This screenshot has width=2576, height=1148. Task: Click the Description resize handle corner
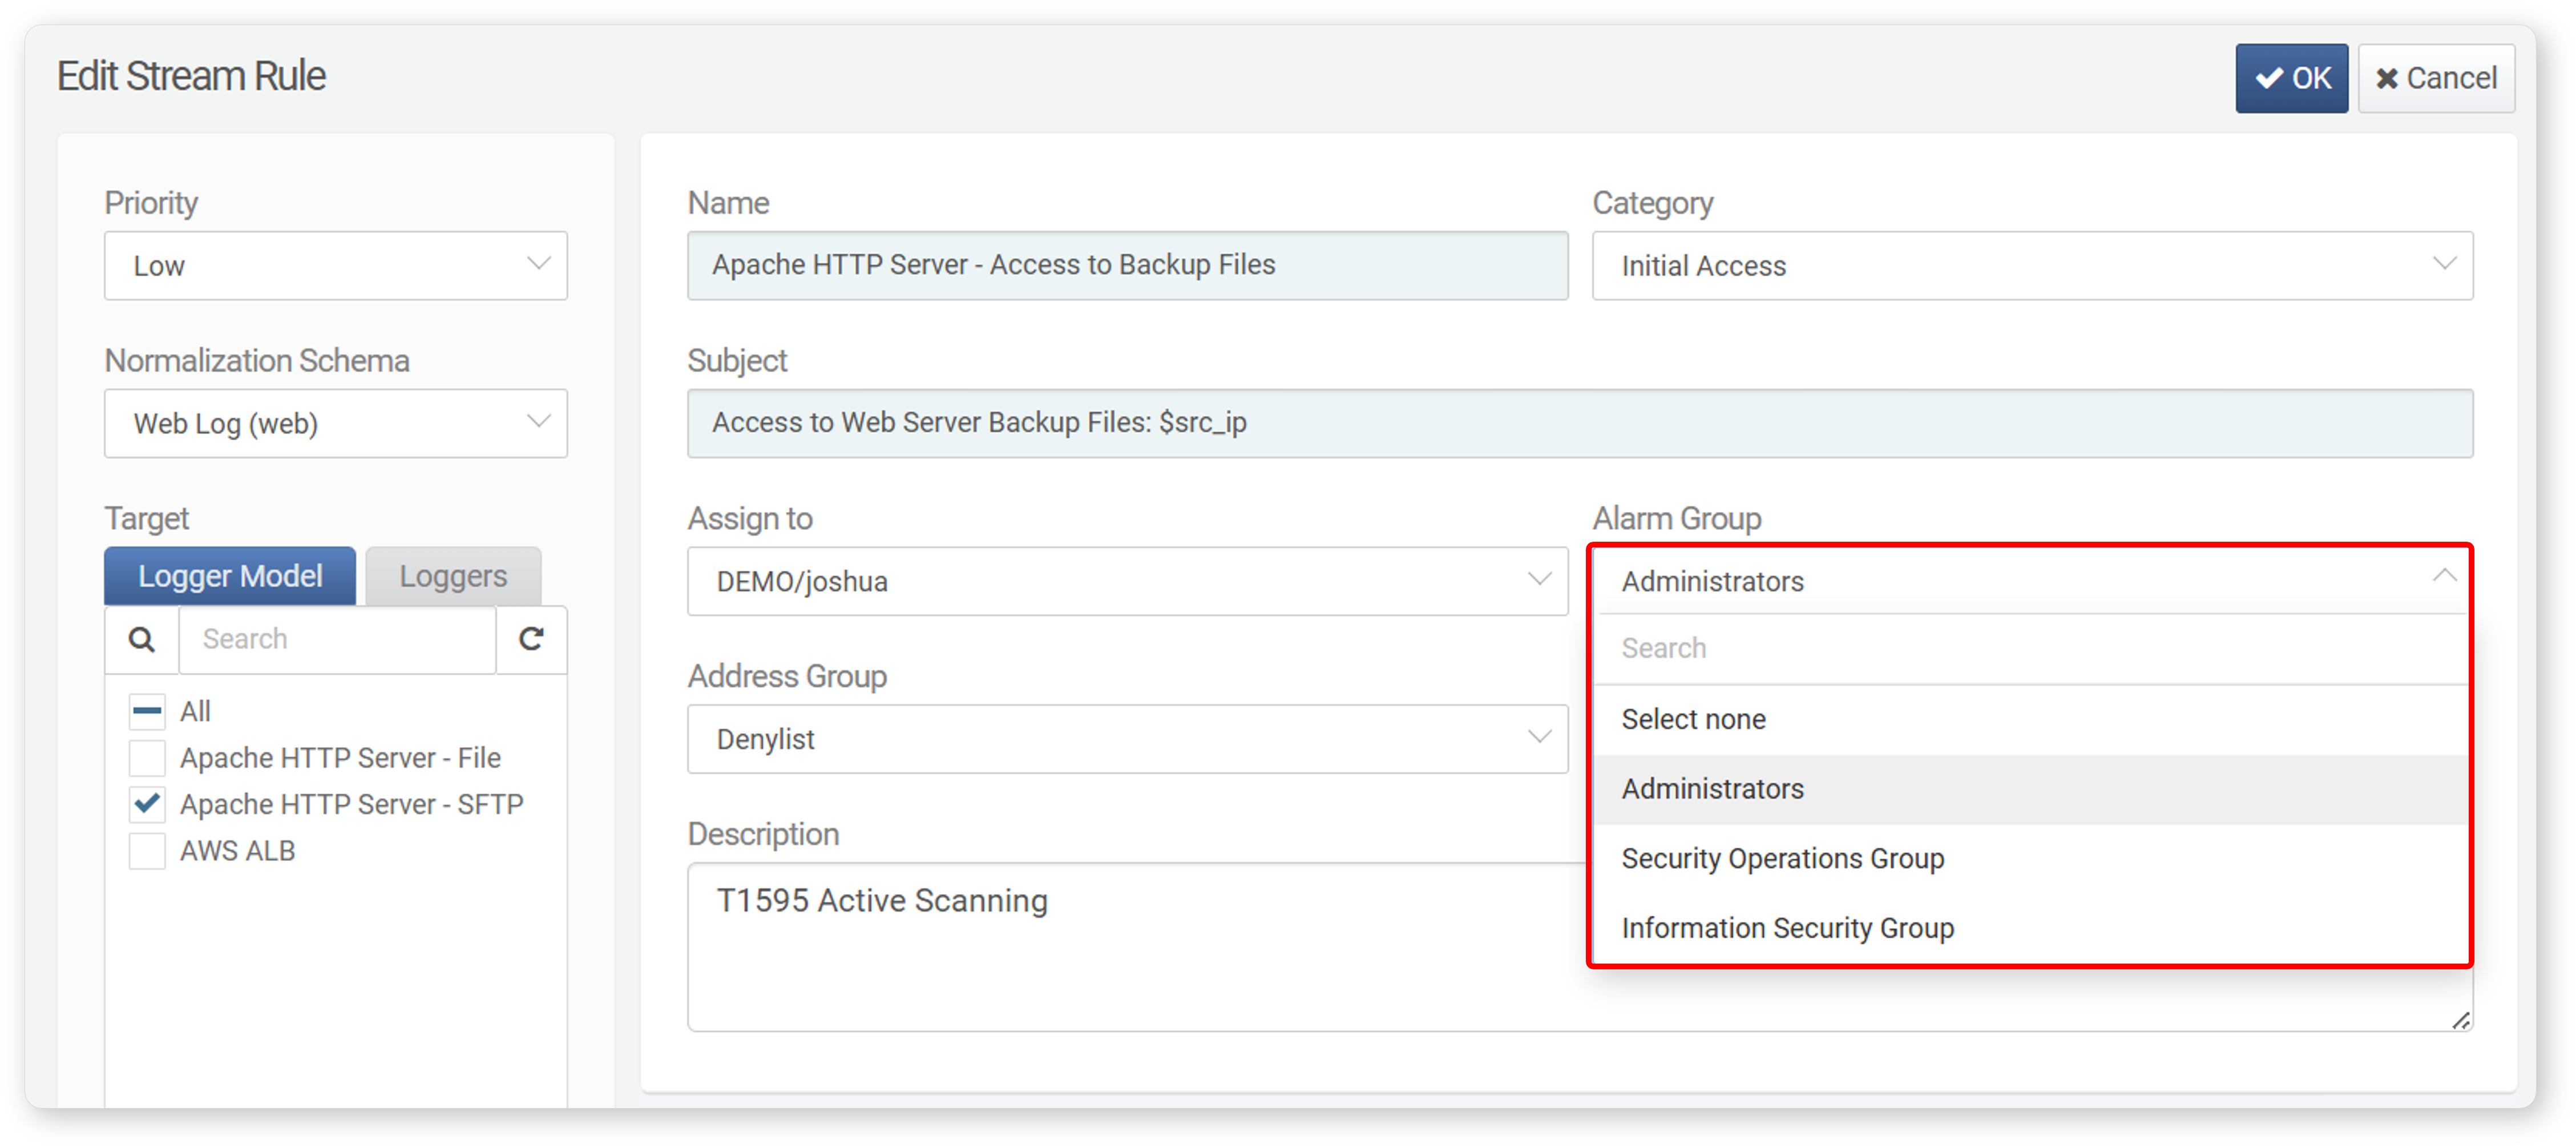click(x=2461, y=1020)
